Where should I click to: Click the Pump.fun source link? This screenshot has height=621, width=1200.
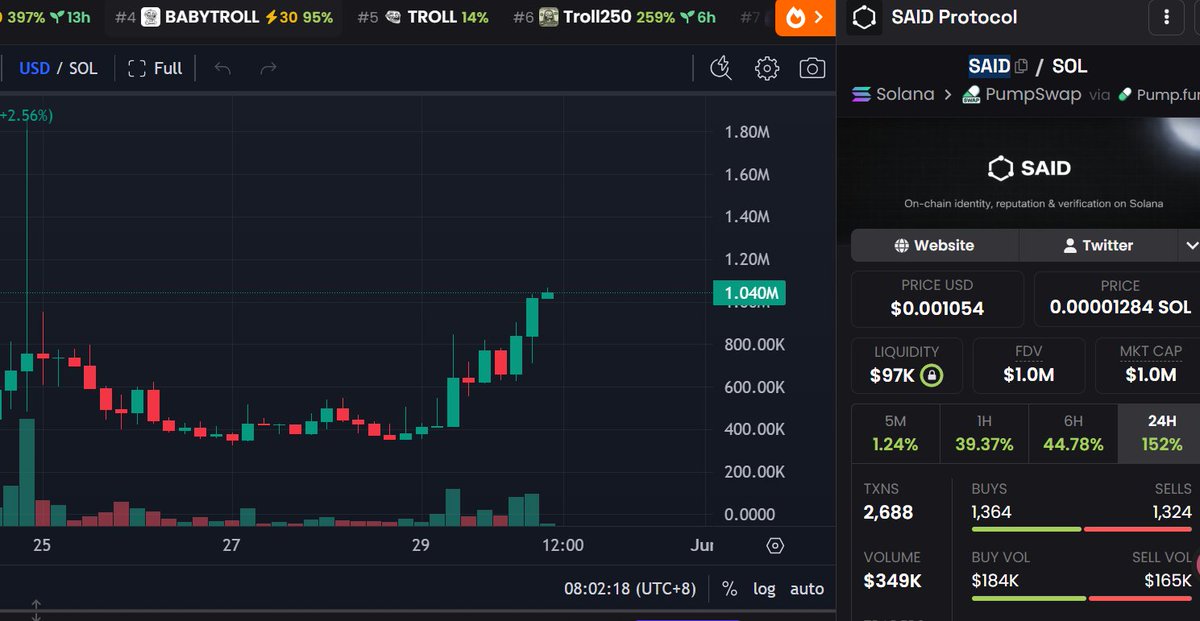pos(1158,95)
